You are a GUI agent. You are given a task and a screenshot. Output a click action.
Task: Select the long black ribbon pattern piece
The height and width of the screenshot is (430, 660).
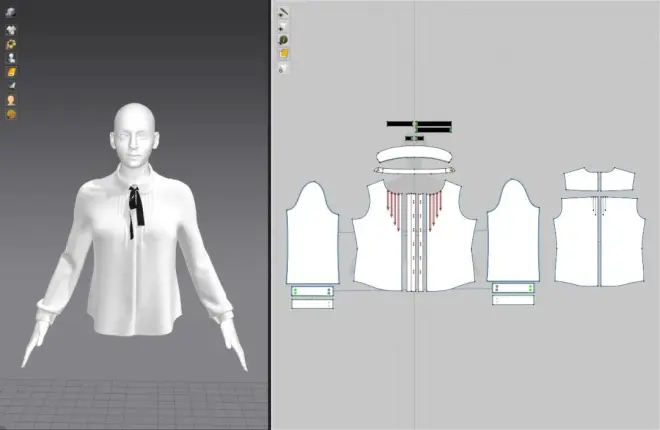click(x=419, y=124)
